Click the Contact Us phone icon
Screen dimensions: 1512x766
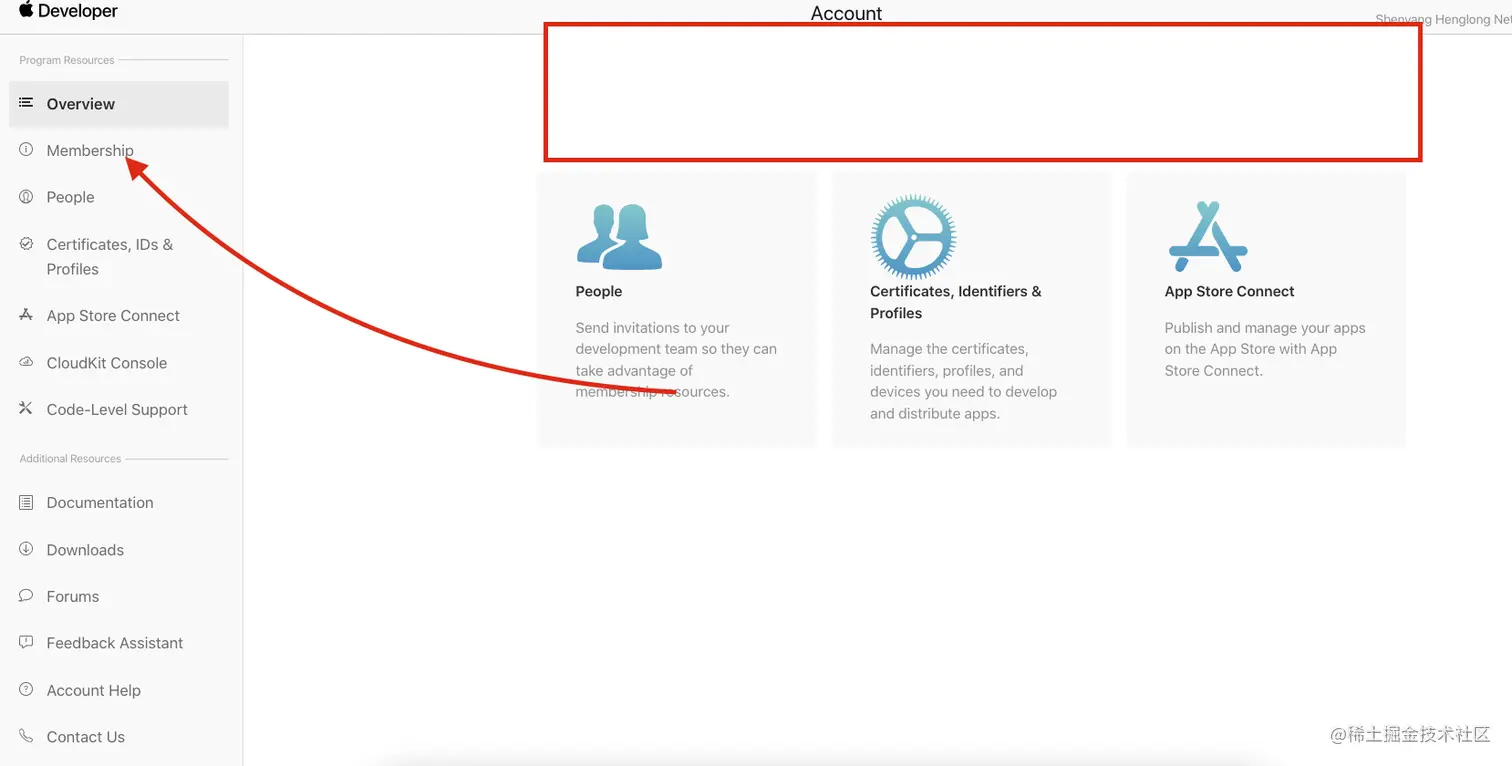click(26, 735)
